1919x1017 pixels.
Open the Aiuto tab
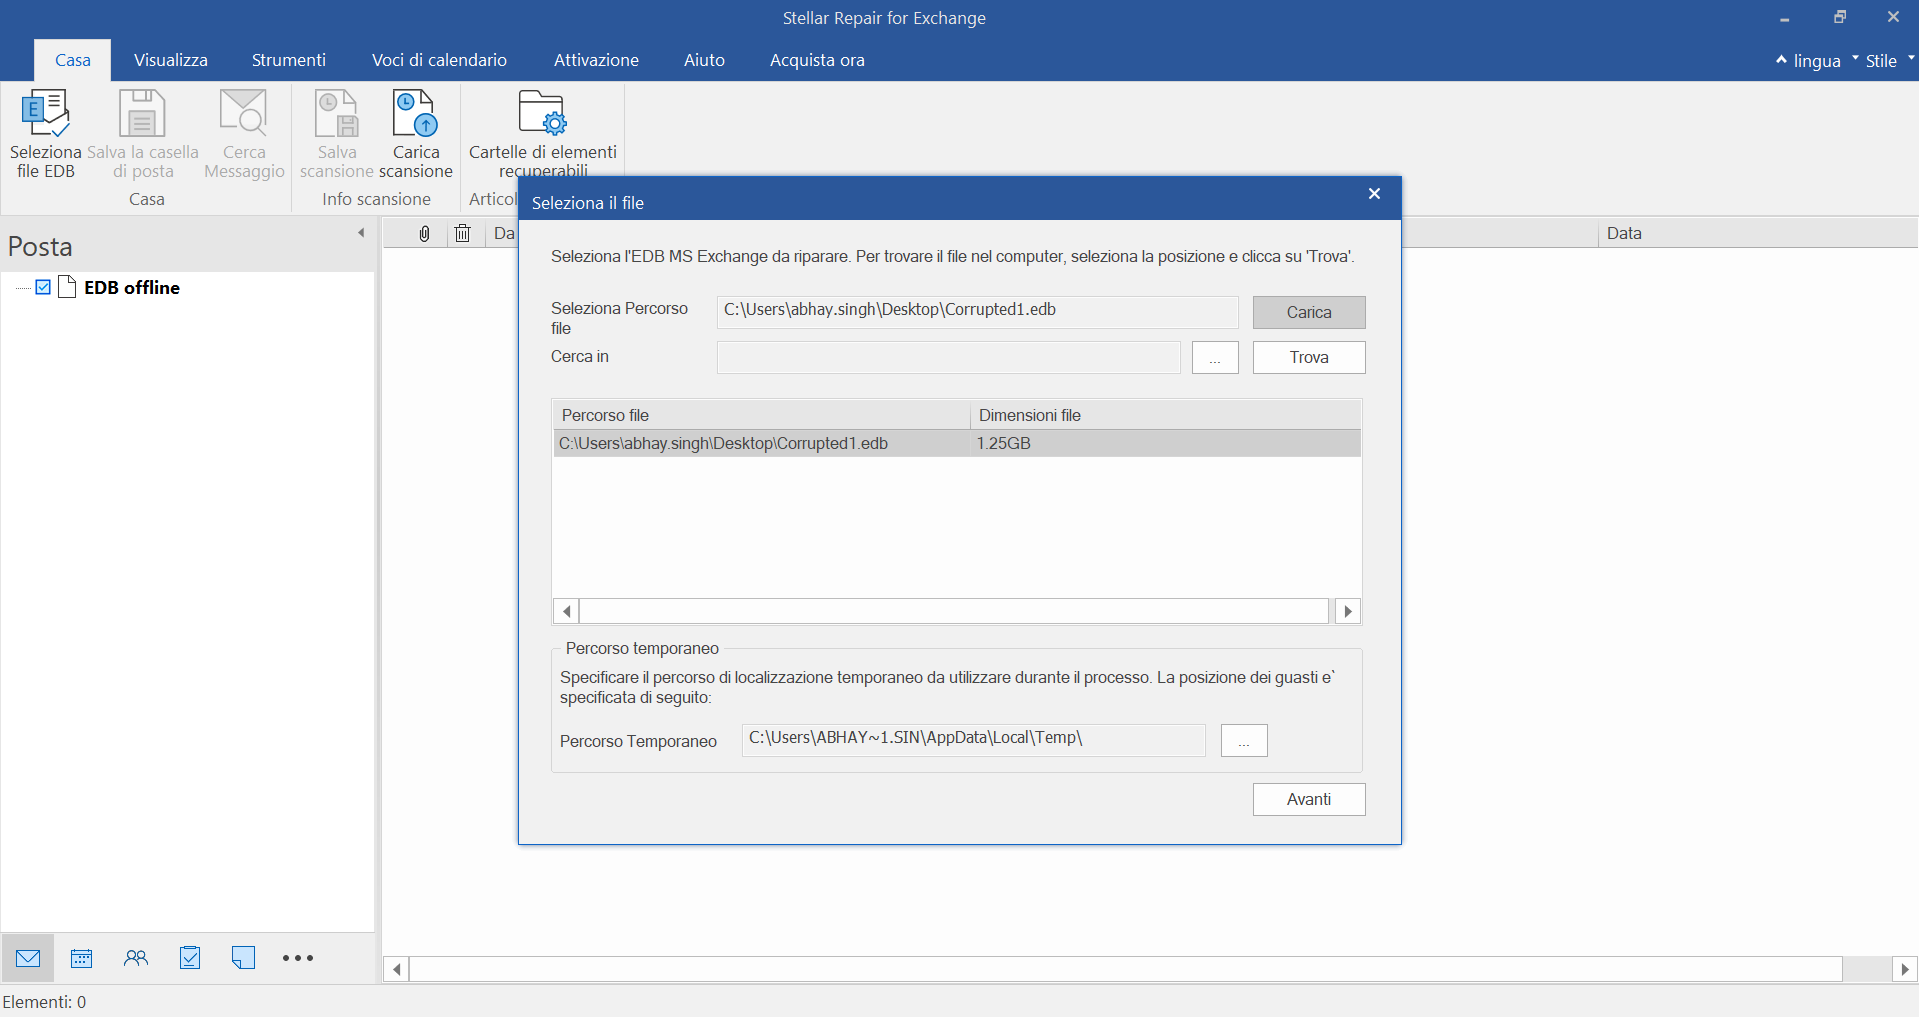704,60
